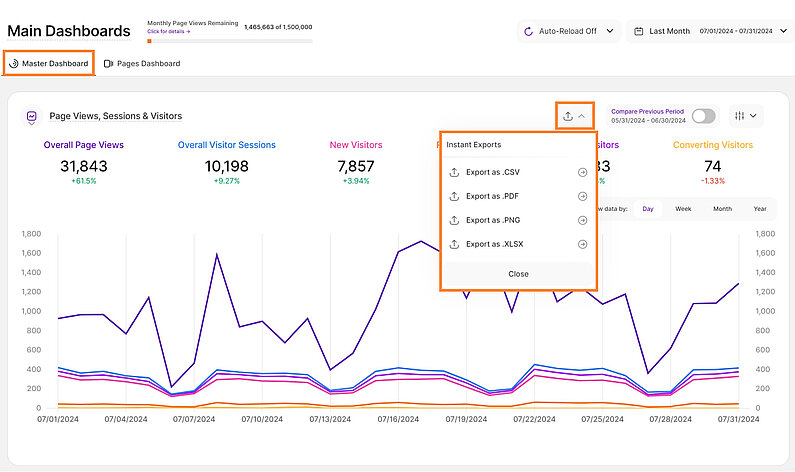Image resolution: width=795 pixels, height=472 pixels.
Task: Enable the Compare Previous Period toggle
Action: pyautogui.click(x=703, y=116)
